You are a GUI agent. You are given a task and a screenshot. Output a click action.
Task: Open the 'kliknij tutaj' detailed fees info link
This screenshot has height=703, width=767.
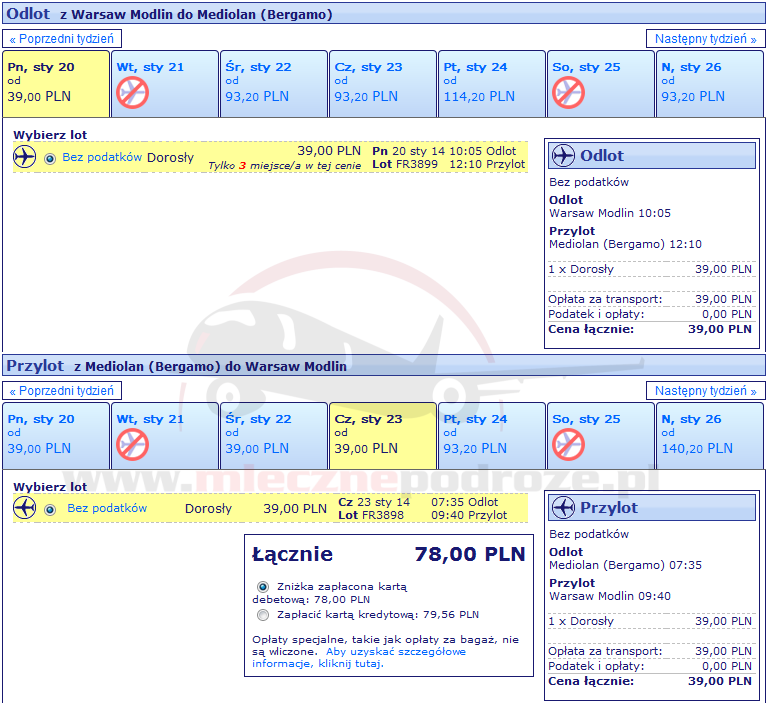coord(350,664)
